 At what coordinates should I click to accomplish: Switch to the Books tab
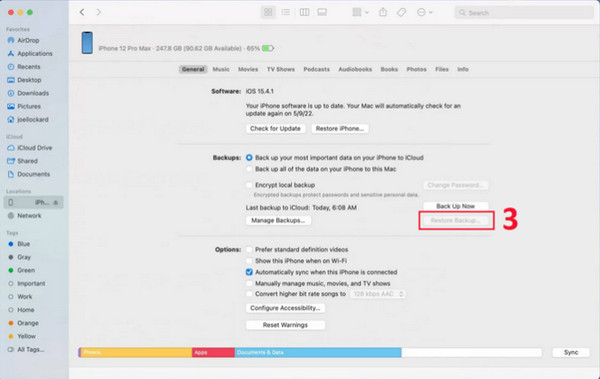389,69
